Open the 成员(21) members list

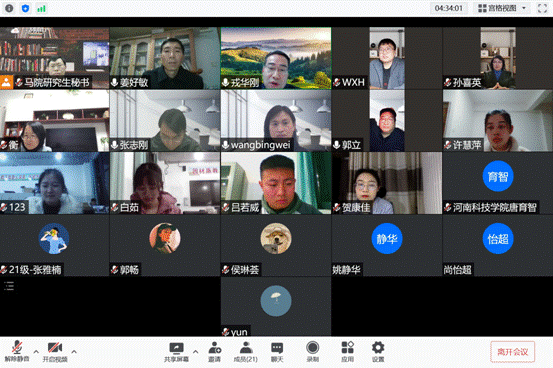[x=246, y=351]
